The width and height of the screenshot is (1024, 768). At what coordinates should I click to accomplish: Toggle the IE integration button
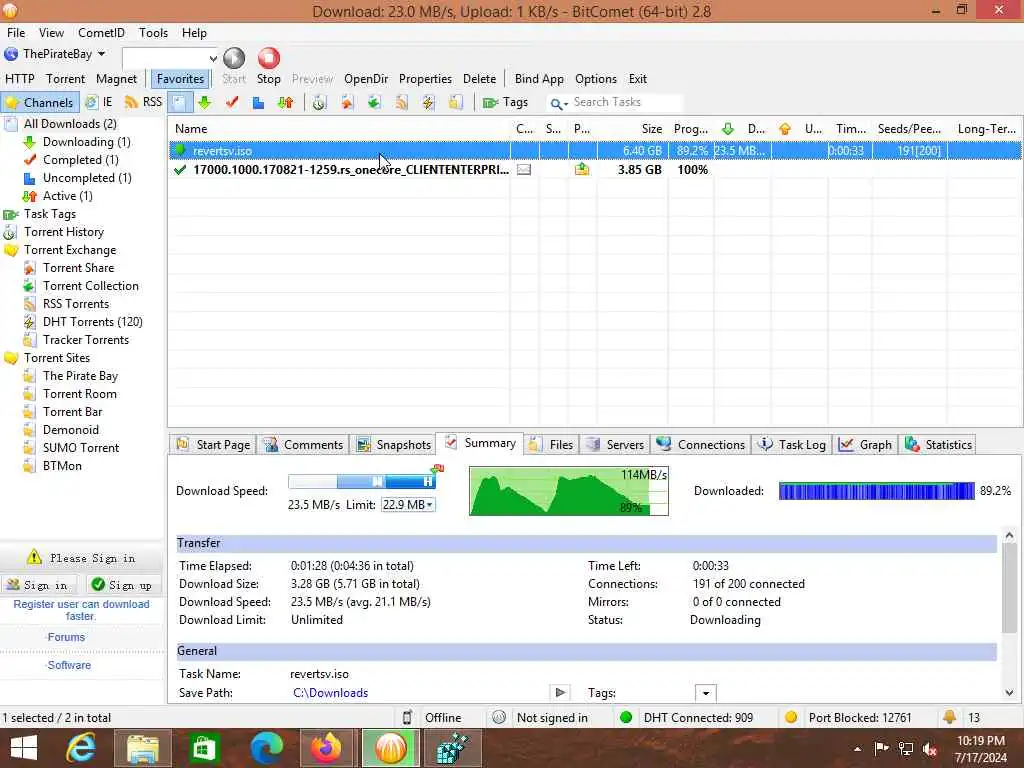pos(100,102)
